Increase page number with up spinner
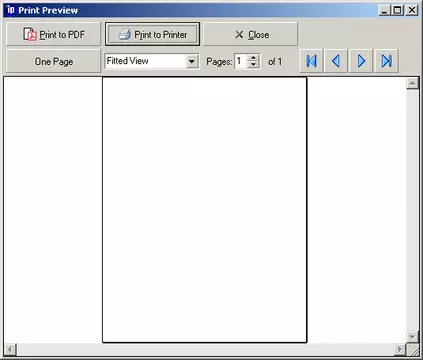423x360 pixels. 254,57
